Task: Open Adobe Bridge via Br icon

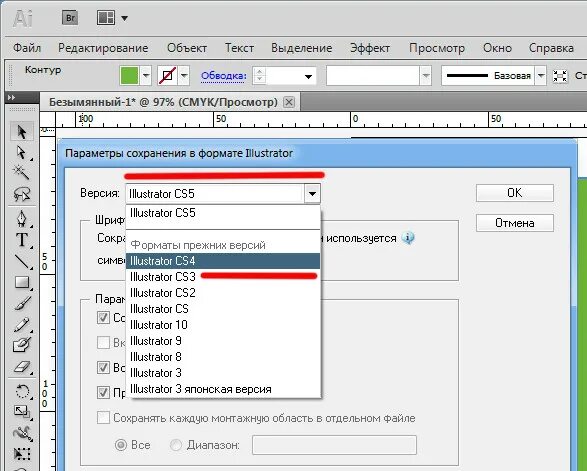Action: pos(70,18)
